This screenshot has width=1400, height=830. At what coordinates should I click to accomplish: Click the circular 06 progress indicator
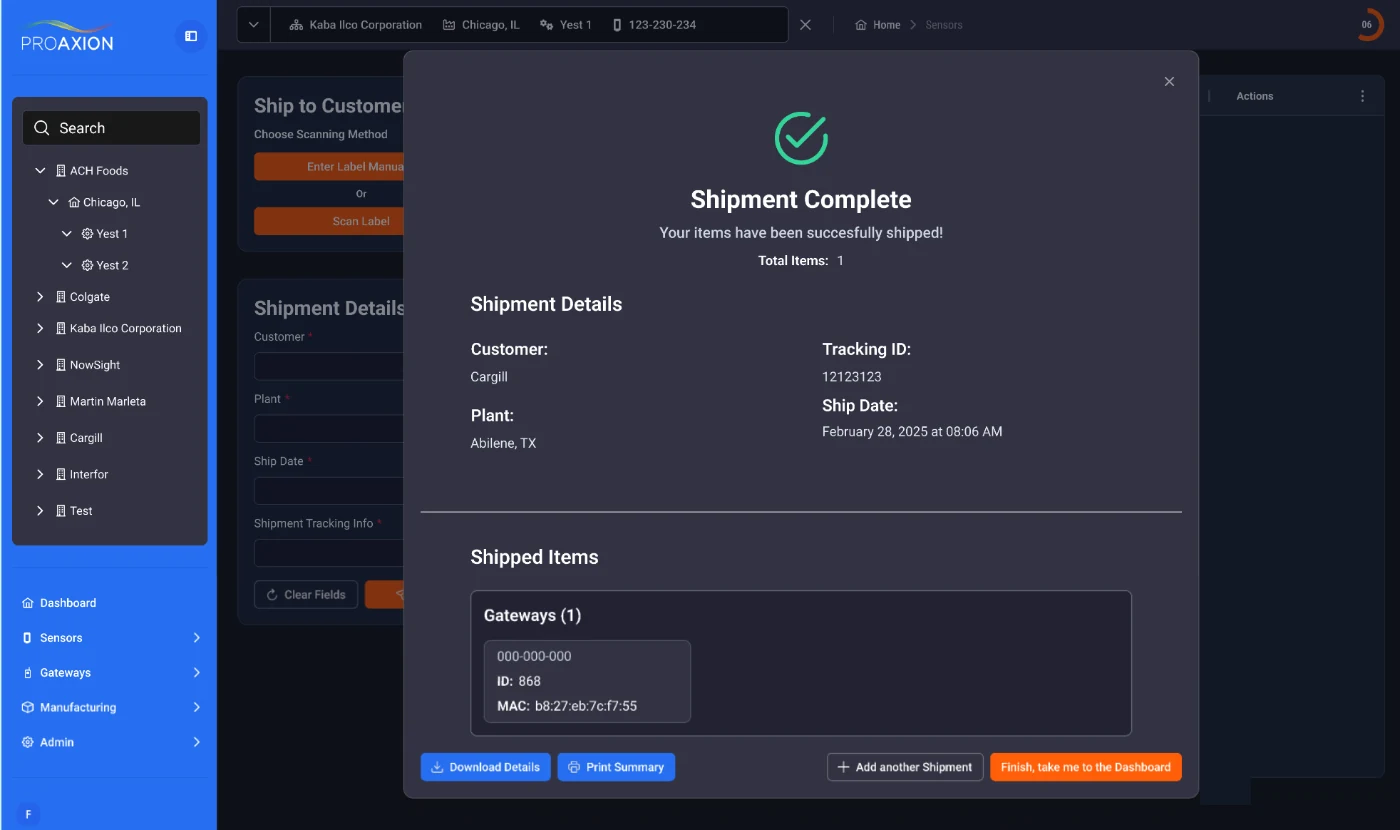[x=1367, y=25]
